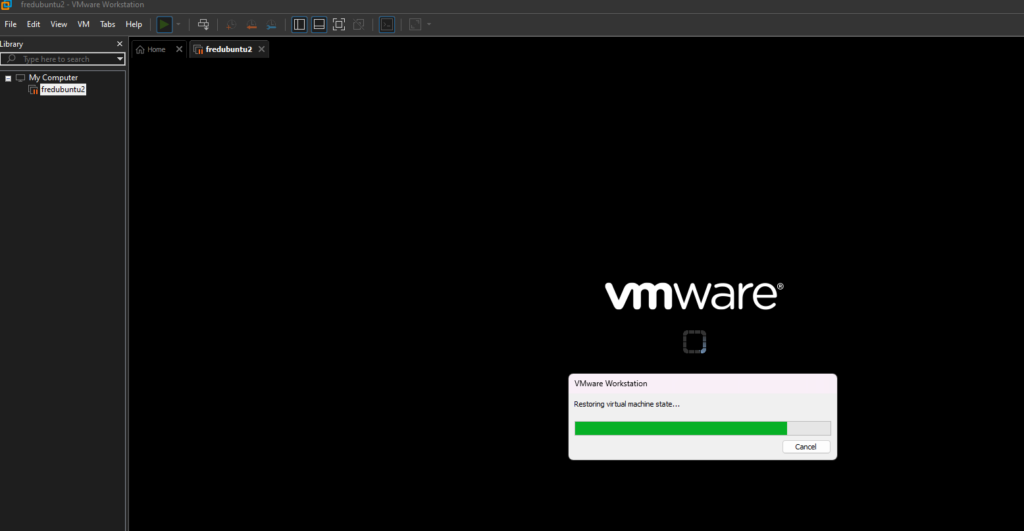This screenshot has width=1024, height=531.
Task: Open the Tabs menu
Action: (x=107, y=24)
